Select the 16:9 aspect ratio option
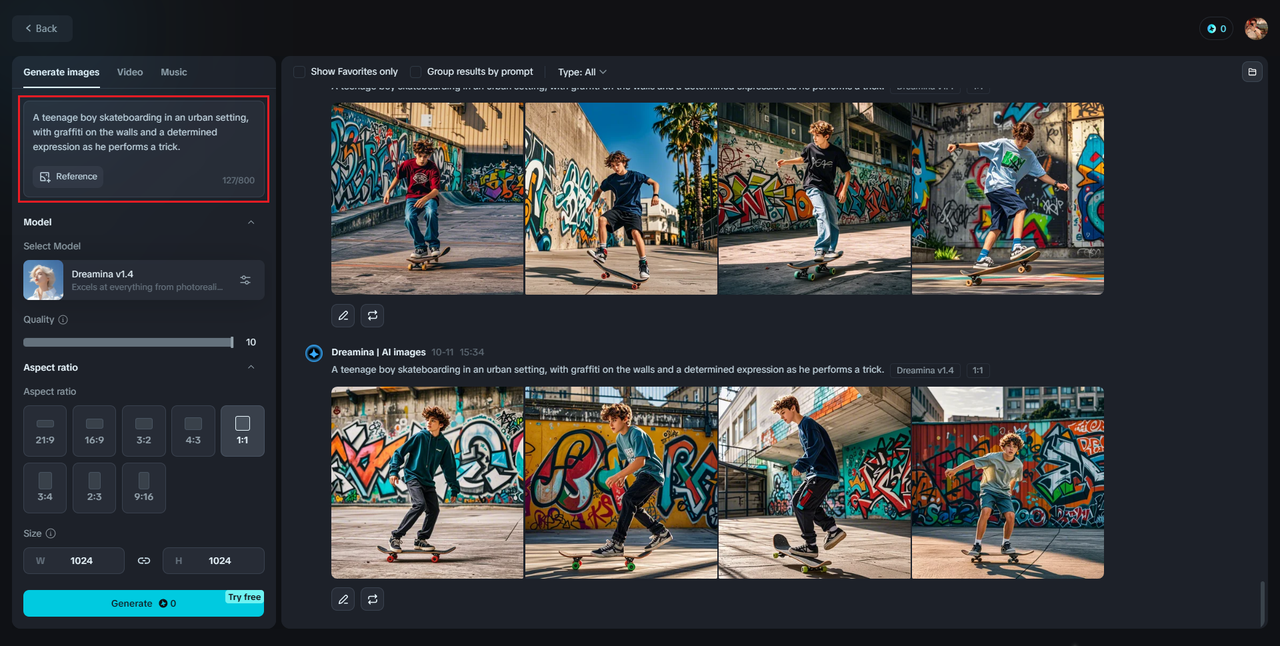This screenshot has width=1280, height=646. tap(94, 431)
